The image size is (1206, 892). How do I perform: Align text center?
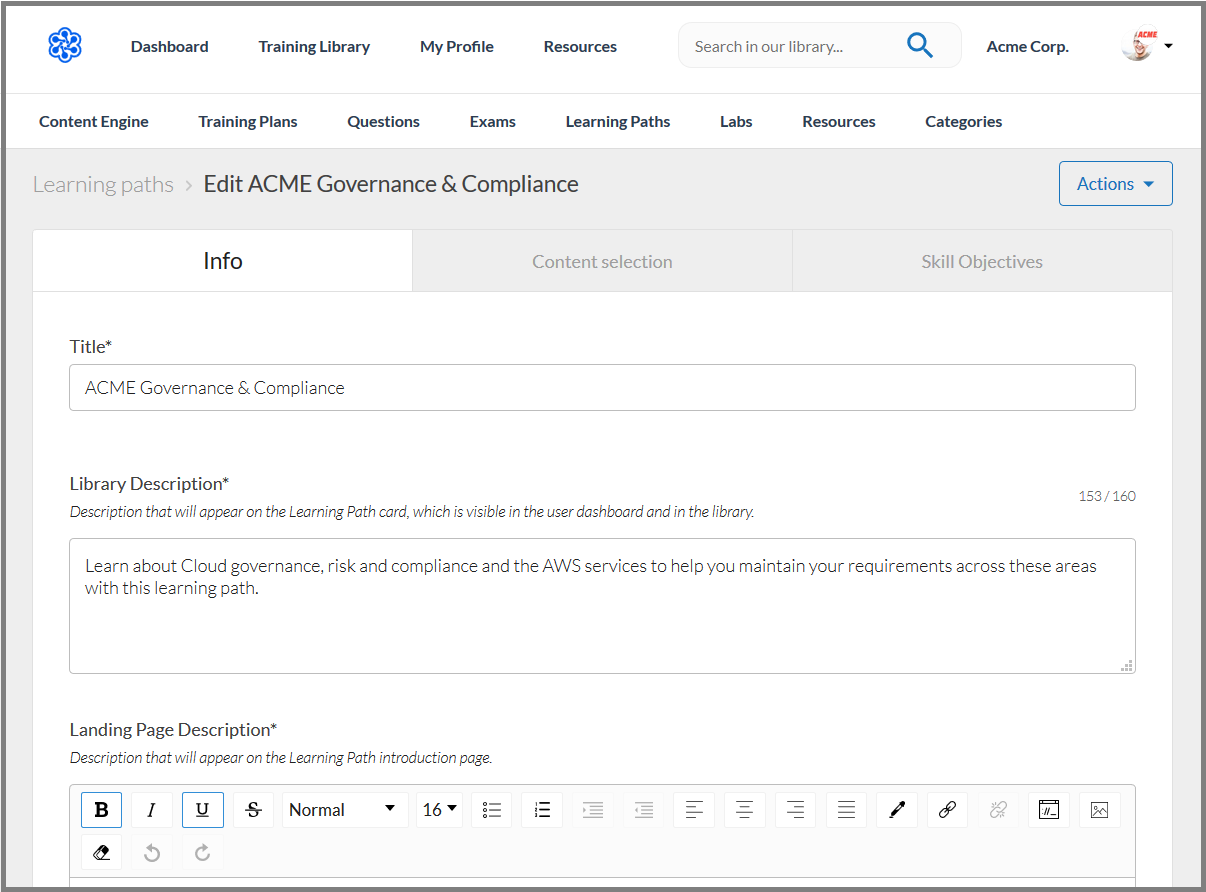pyautogui.click(x=745, y=810)
